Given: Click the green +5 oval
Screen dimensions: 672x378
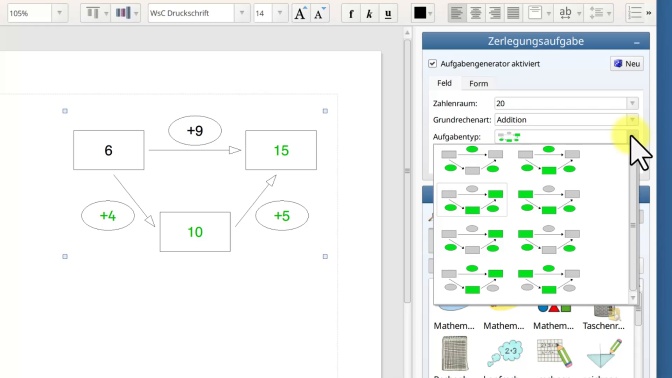Looking at the screenshot, I should 282,216.
